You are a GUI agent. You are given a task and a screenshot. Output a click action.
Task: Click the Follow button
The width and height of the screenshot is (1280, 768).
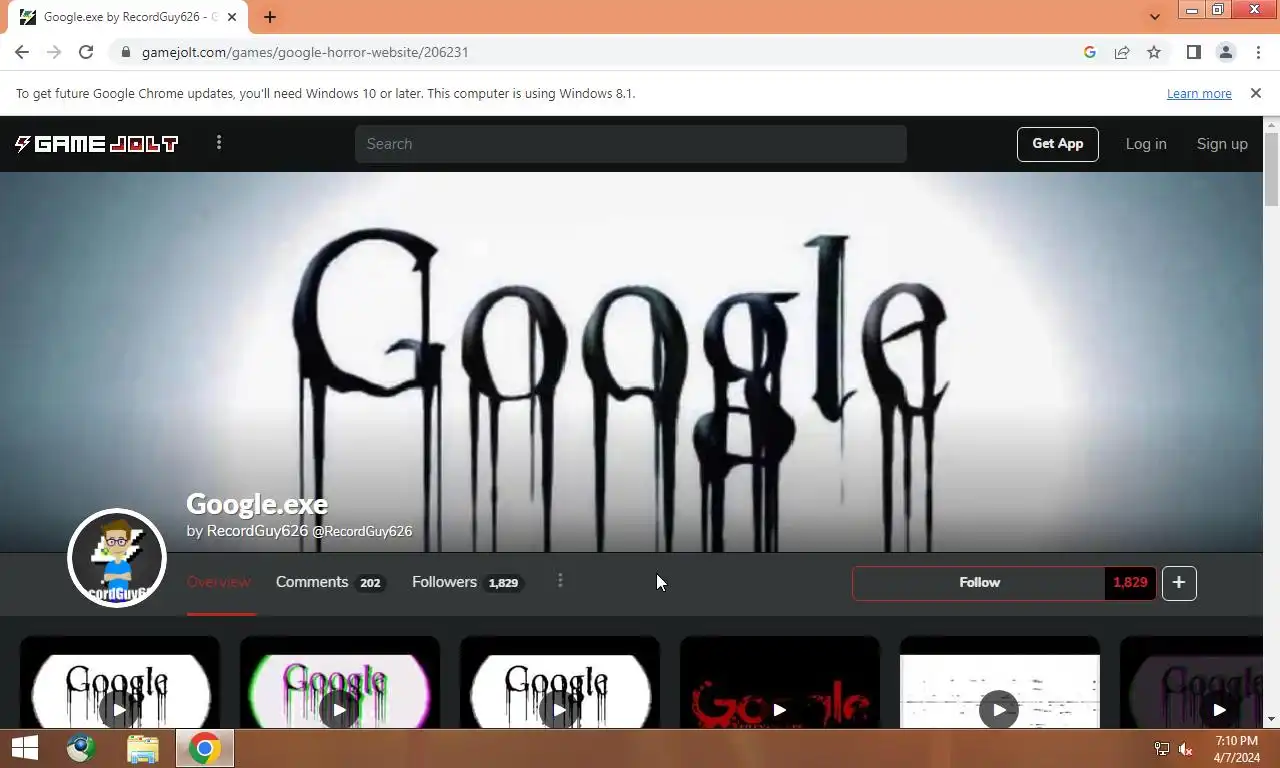(979, 582)
